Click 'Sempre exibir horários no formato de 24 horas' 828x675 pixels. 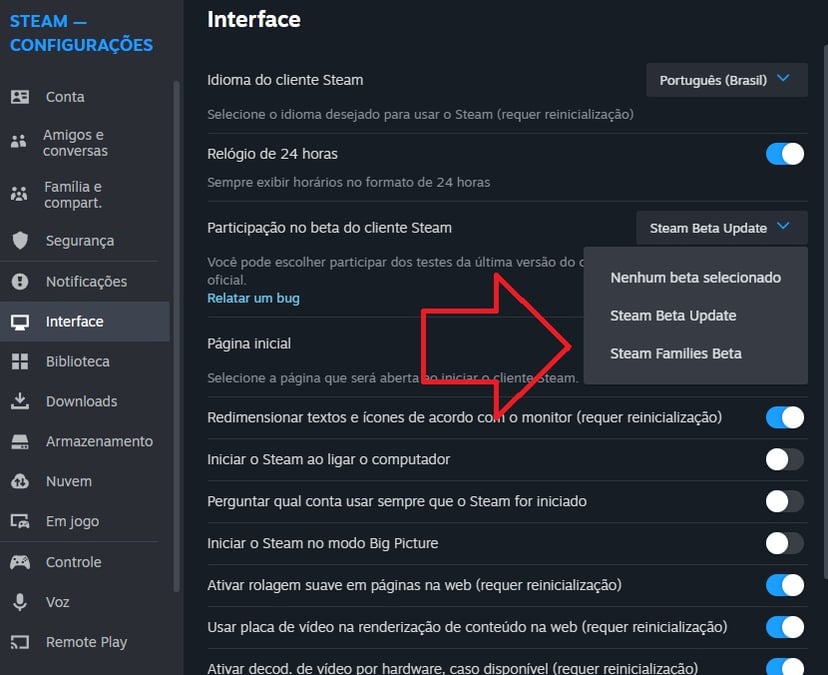(349, 182)
